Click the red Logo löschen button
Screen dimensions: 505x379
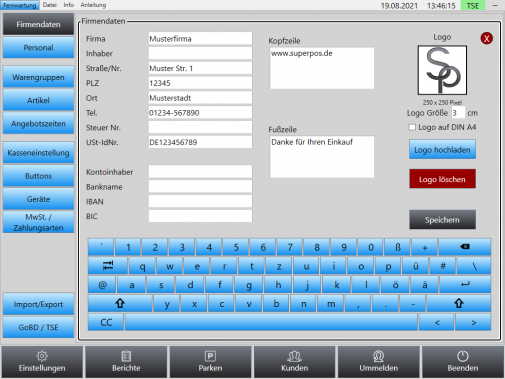pos(442,179)
